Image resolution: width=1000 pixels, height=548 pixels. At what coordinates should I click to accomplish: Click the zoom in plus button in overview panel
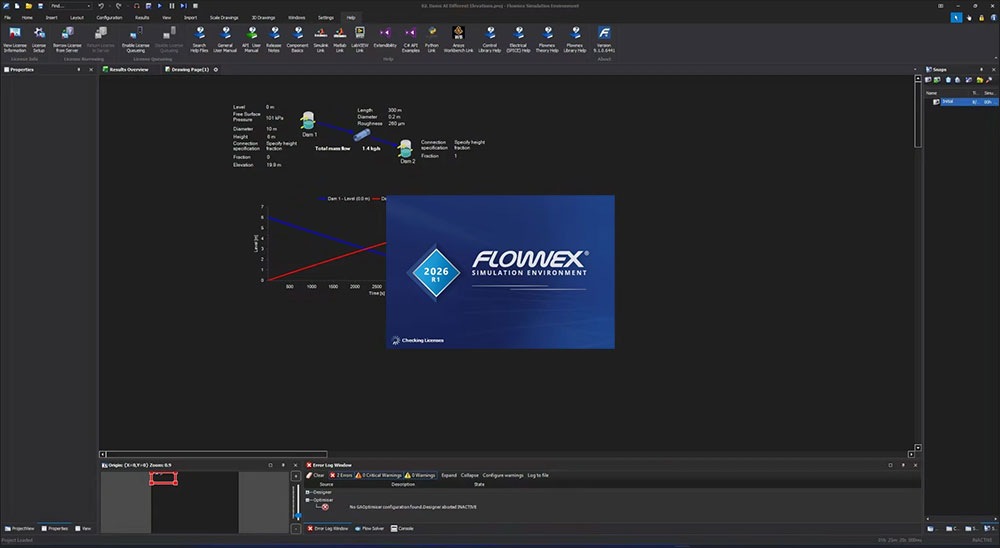pos(296,476)
